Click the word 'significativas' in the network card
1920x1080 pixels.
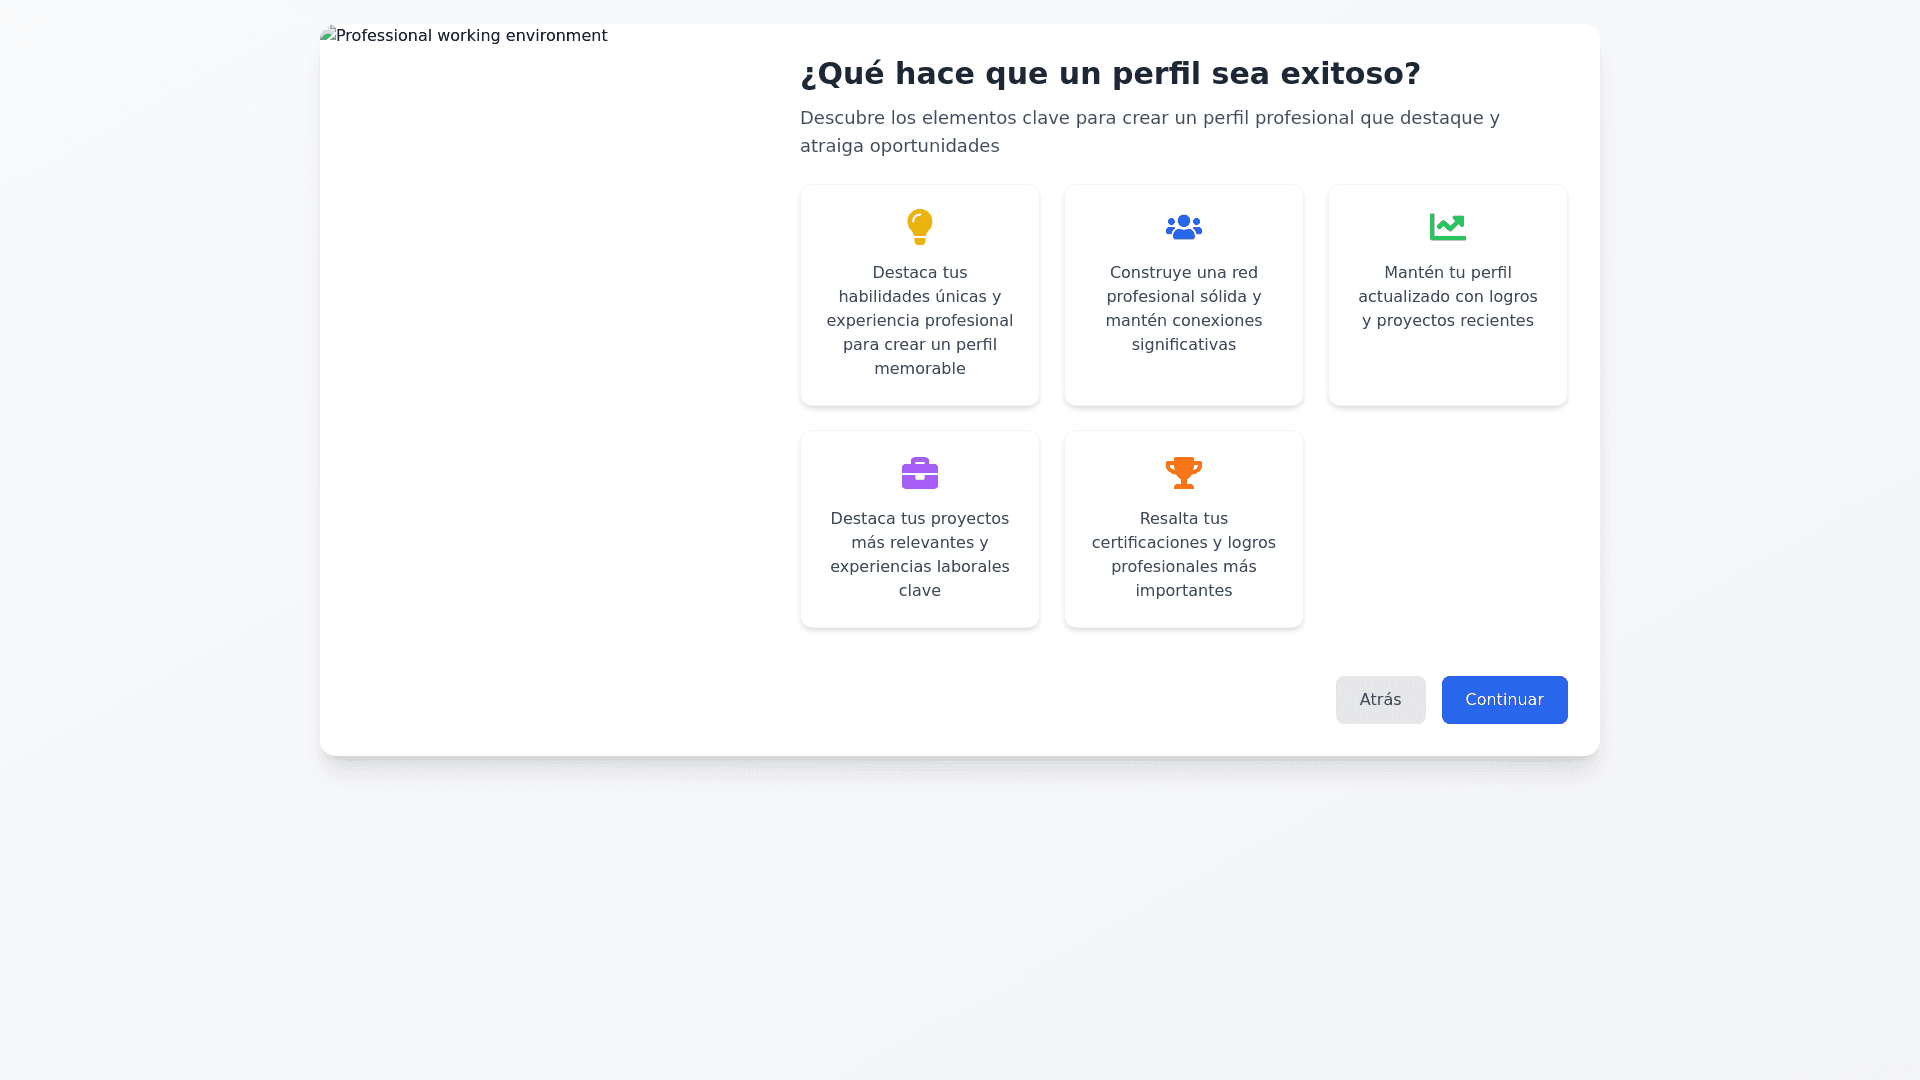pos(1183,345)
